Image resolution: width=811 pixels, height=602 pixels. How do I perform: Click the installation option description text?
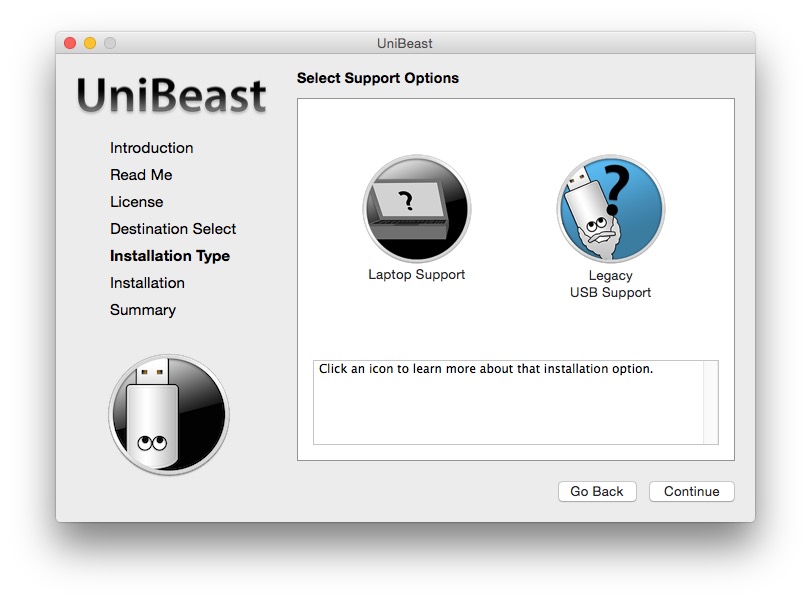coord(486,369)
